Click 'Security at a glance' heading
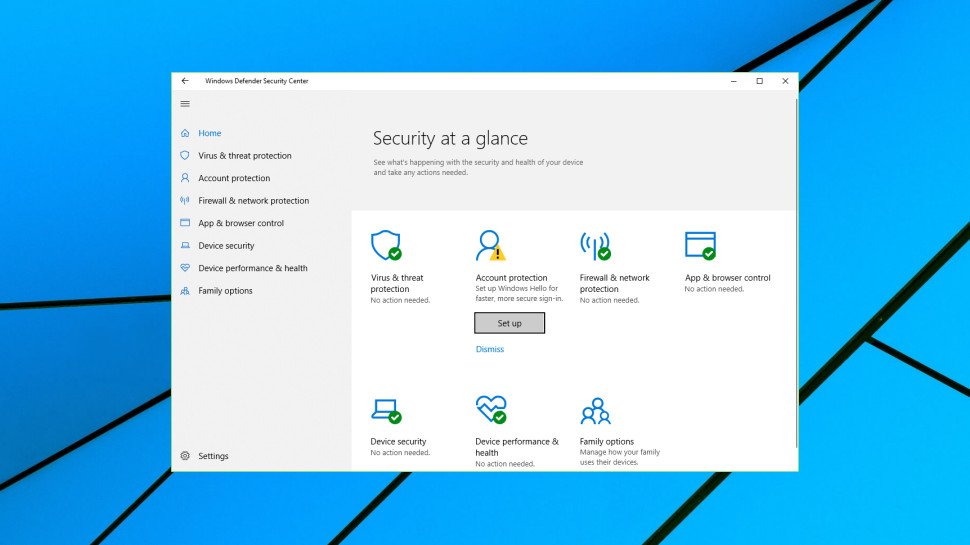This screenshot has height=545, width=970. point(450,138)
